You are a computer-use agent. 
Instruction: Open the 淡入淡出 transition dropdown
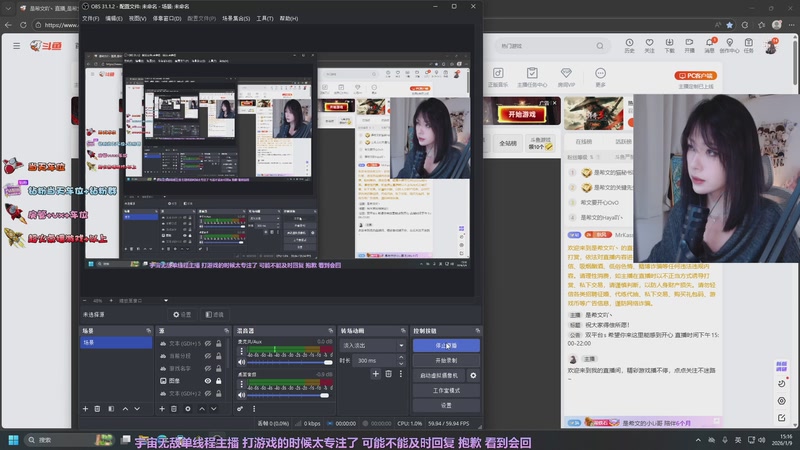coord(372,345)
